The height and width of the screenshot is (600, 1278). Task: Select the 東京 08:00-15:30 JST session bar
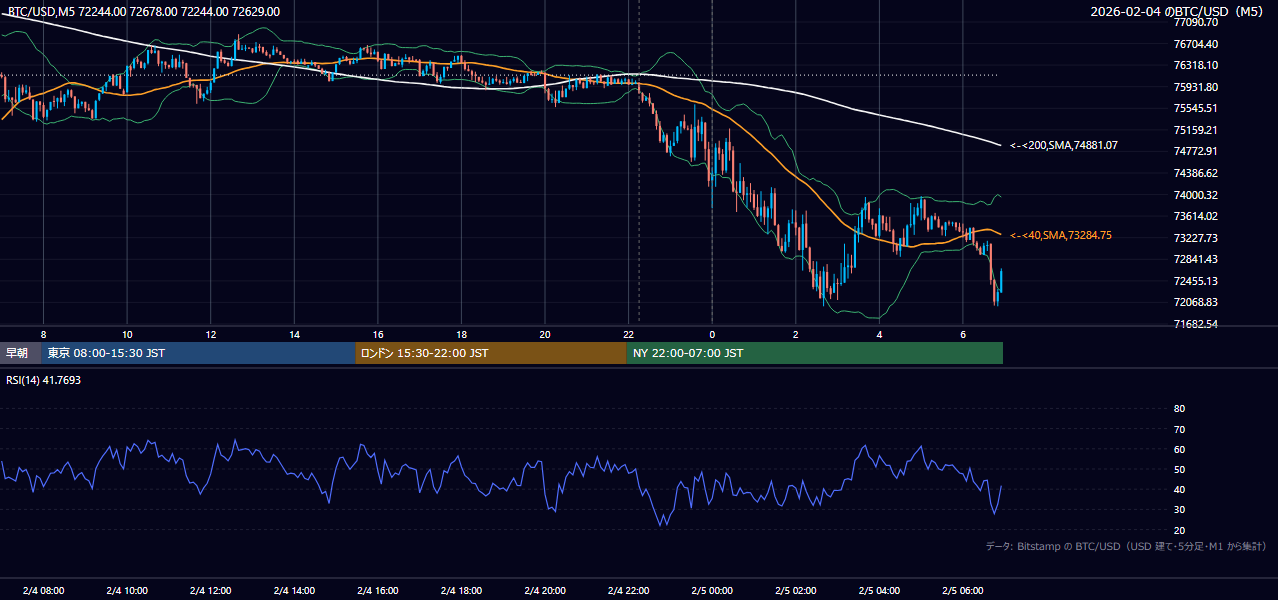(x=199, y=353)
